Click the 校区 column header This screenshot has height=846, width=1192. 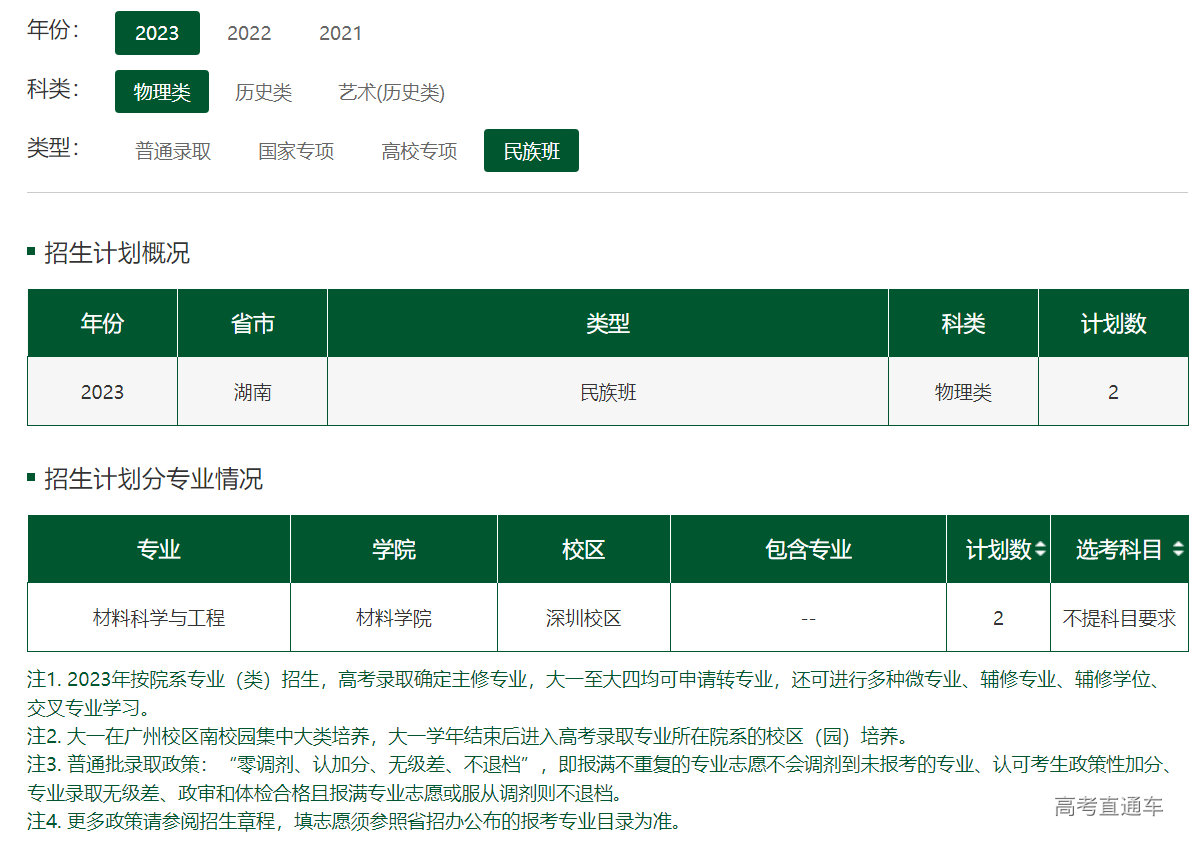[583, 549]
